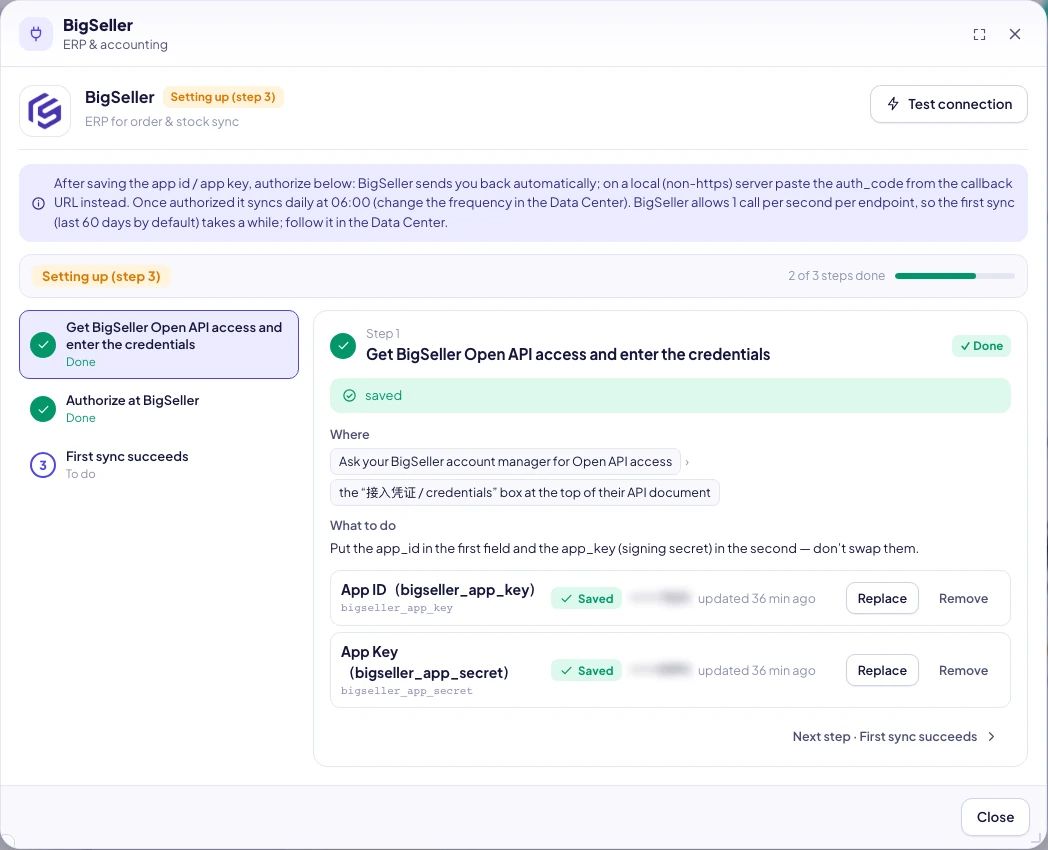Viewport: 1048px width, 850px height.
Task: Click the green check icon beside Authorize at BigSeller
Action: pos(43,409)
